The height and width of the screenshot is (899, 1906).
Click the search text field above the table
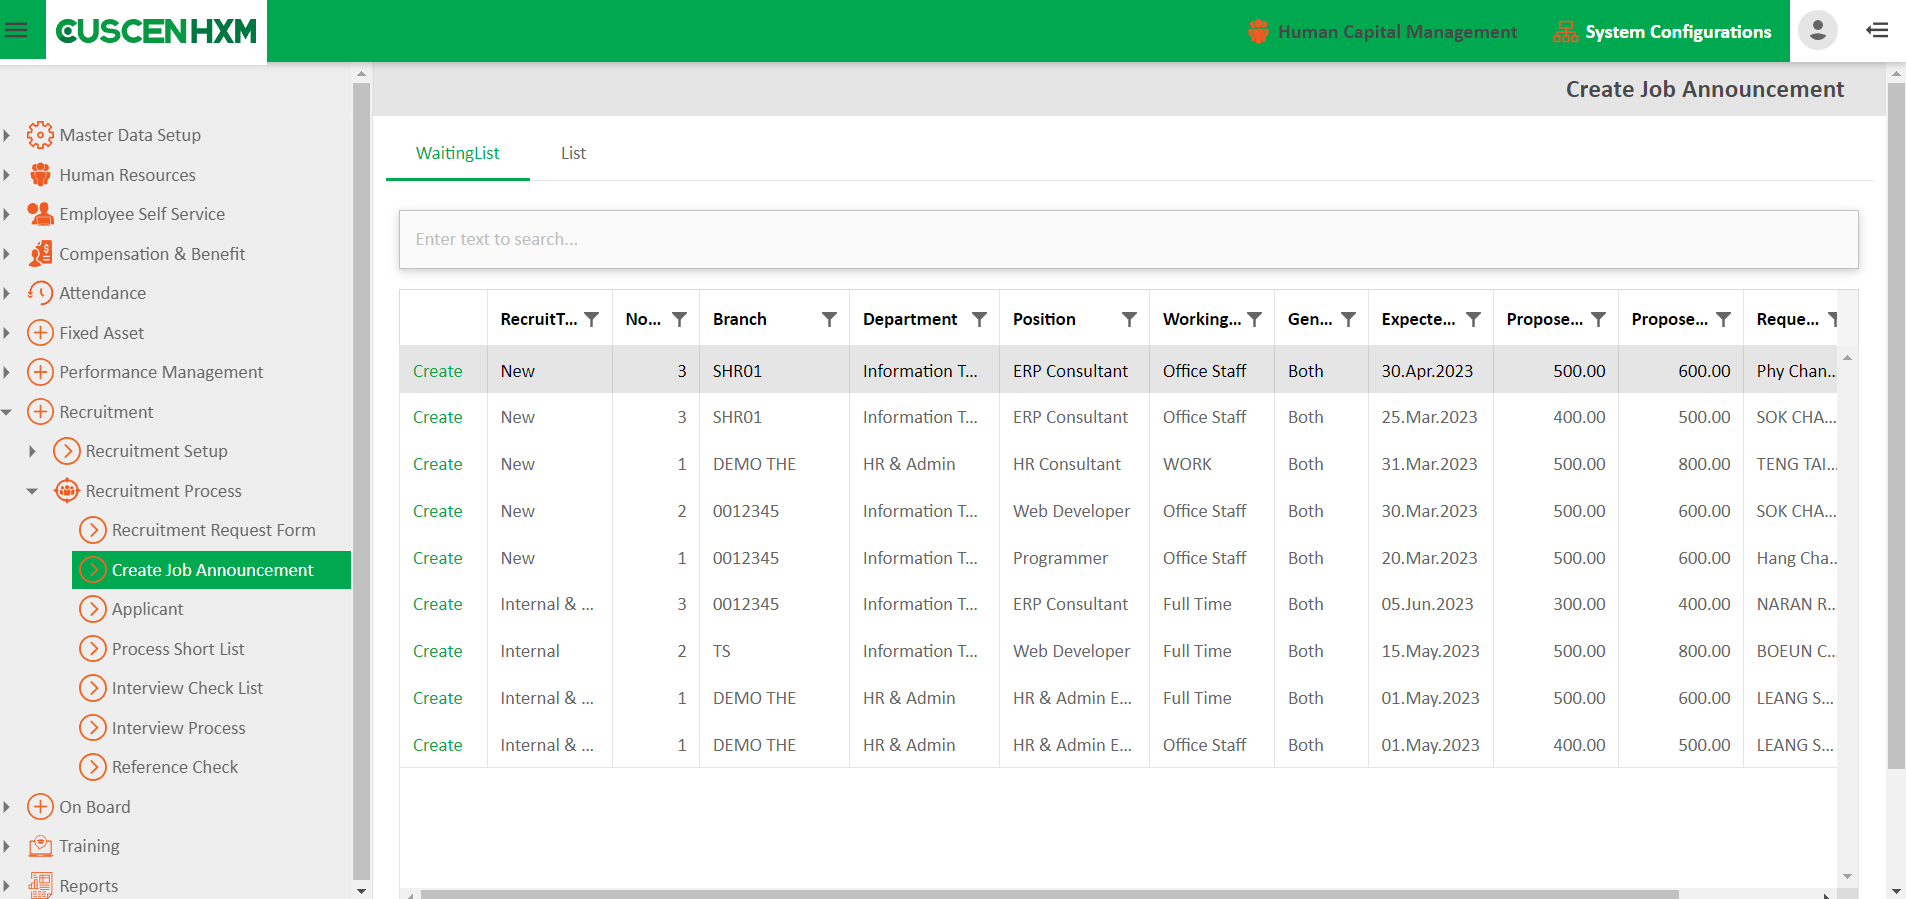tap(1128, 239)
